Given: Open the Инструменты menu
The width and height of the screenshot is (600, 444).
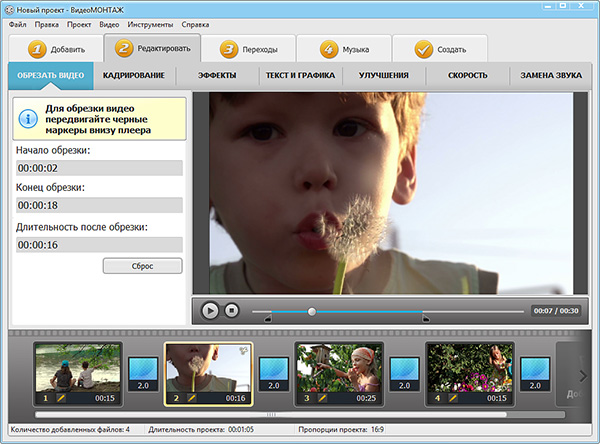Looking at the screenshot, I should point(150,24).
